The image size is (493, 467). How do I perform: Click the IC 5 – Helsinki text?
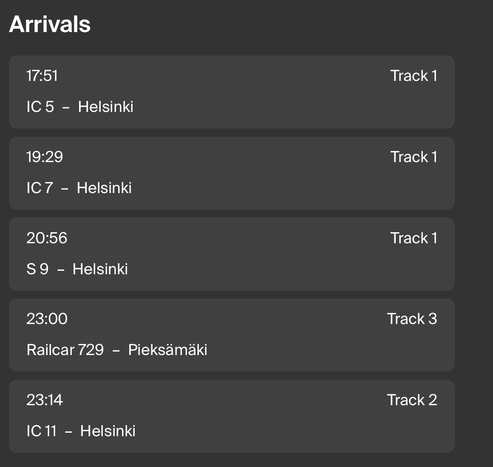80,107
